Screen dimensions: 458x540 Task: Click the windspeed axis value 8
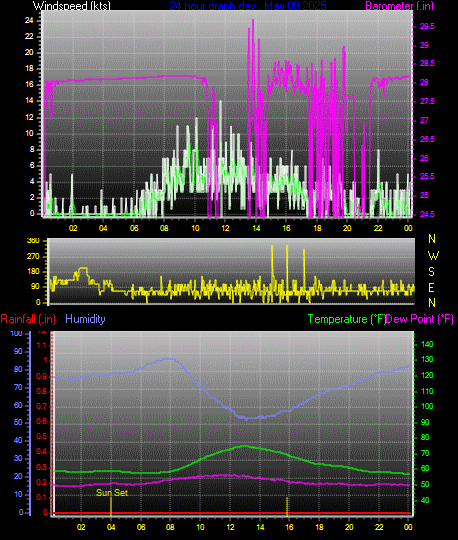[x=32, y=149]
